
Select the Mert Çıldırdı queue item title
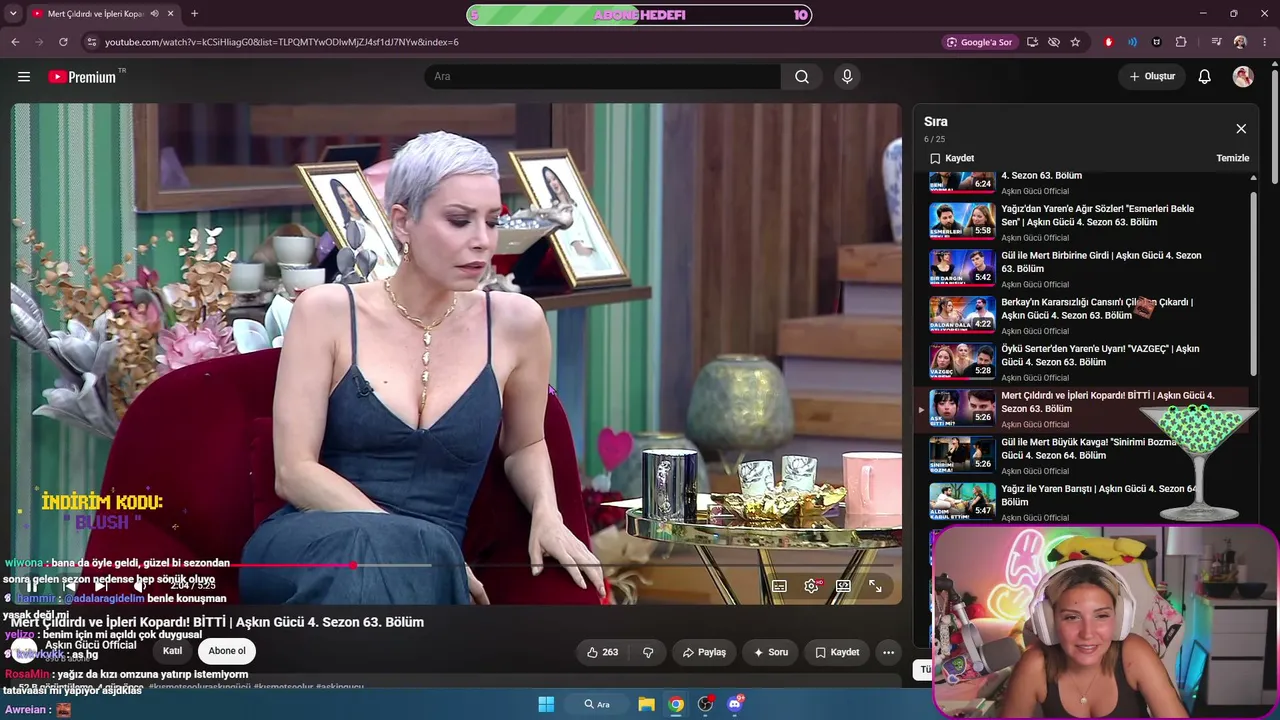coord(1107,402)
